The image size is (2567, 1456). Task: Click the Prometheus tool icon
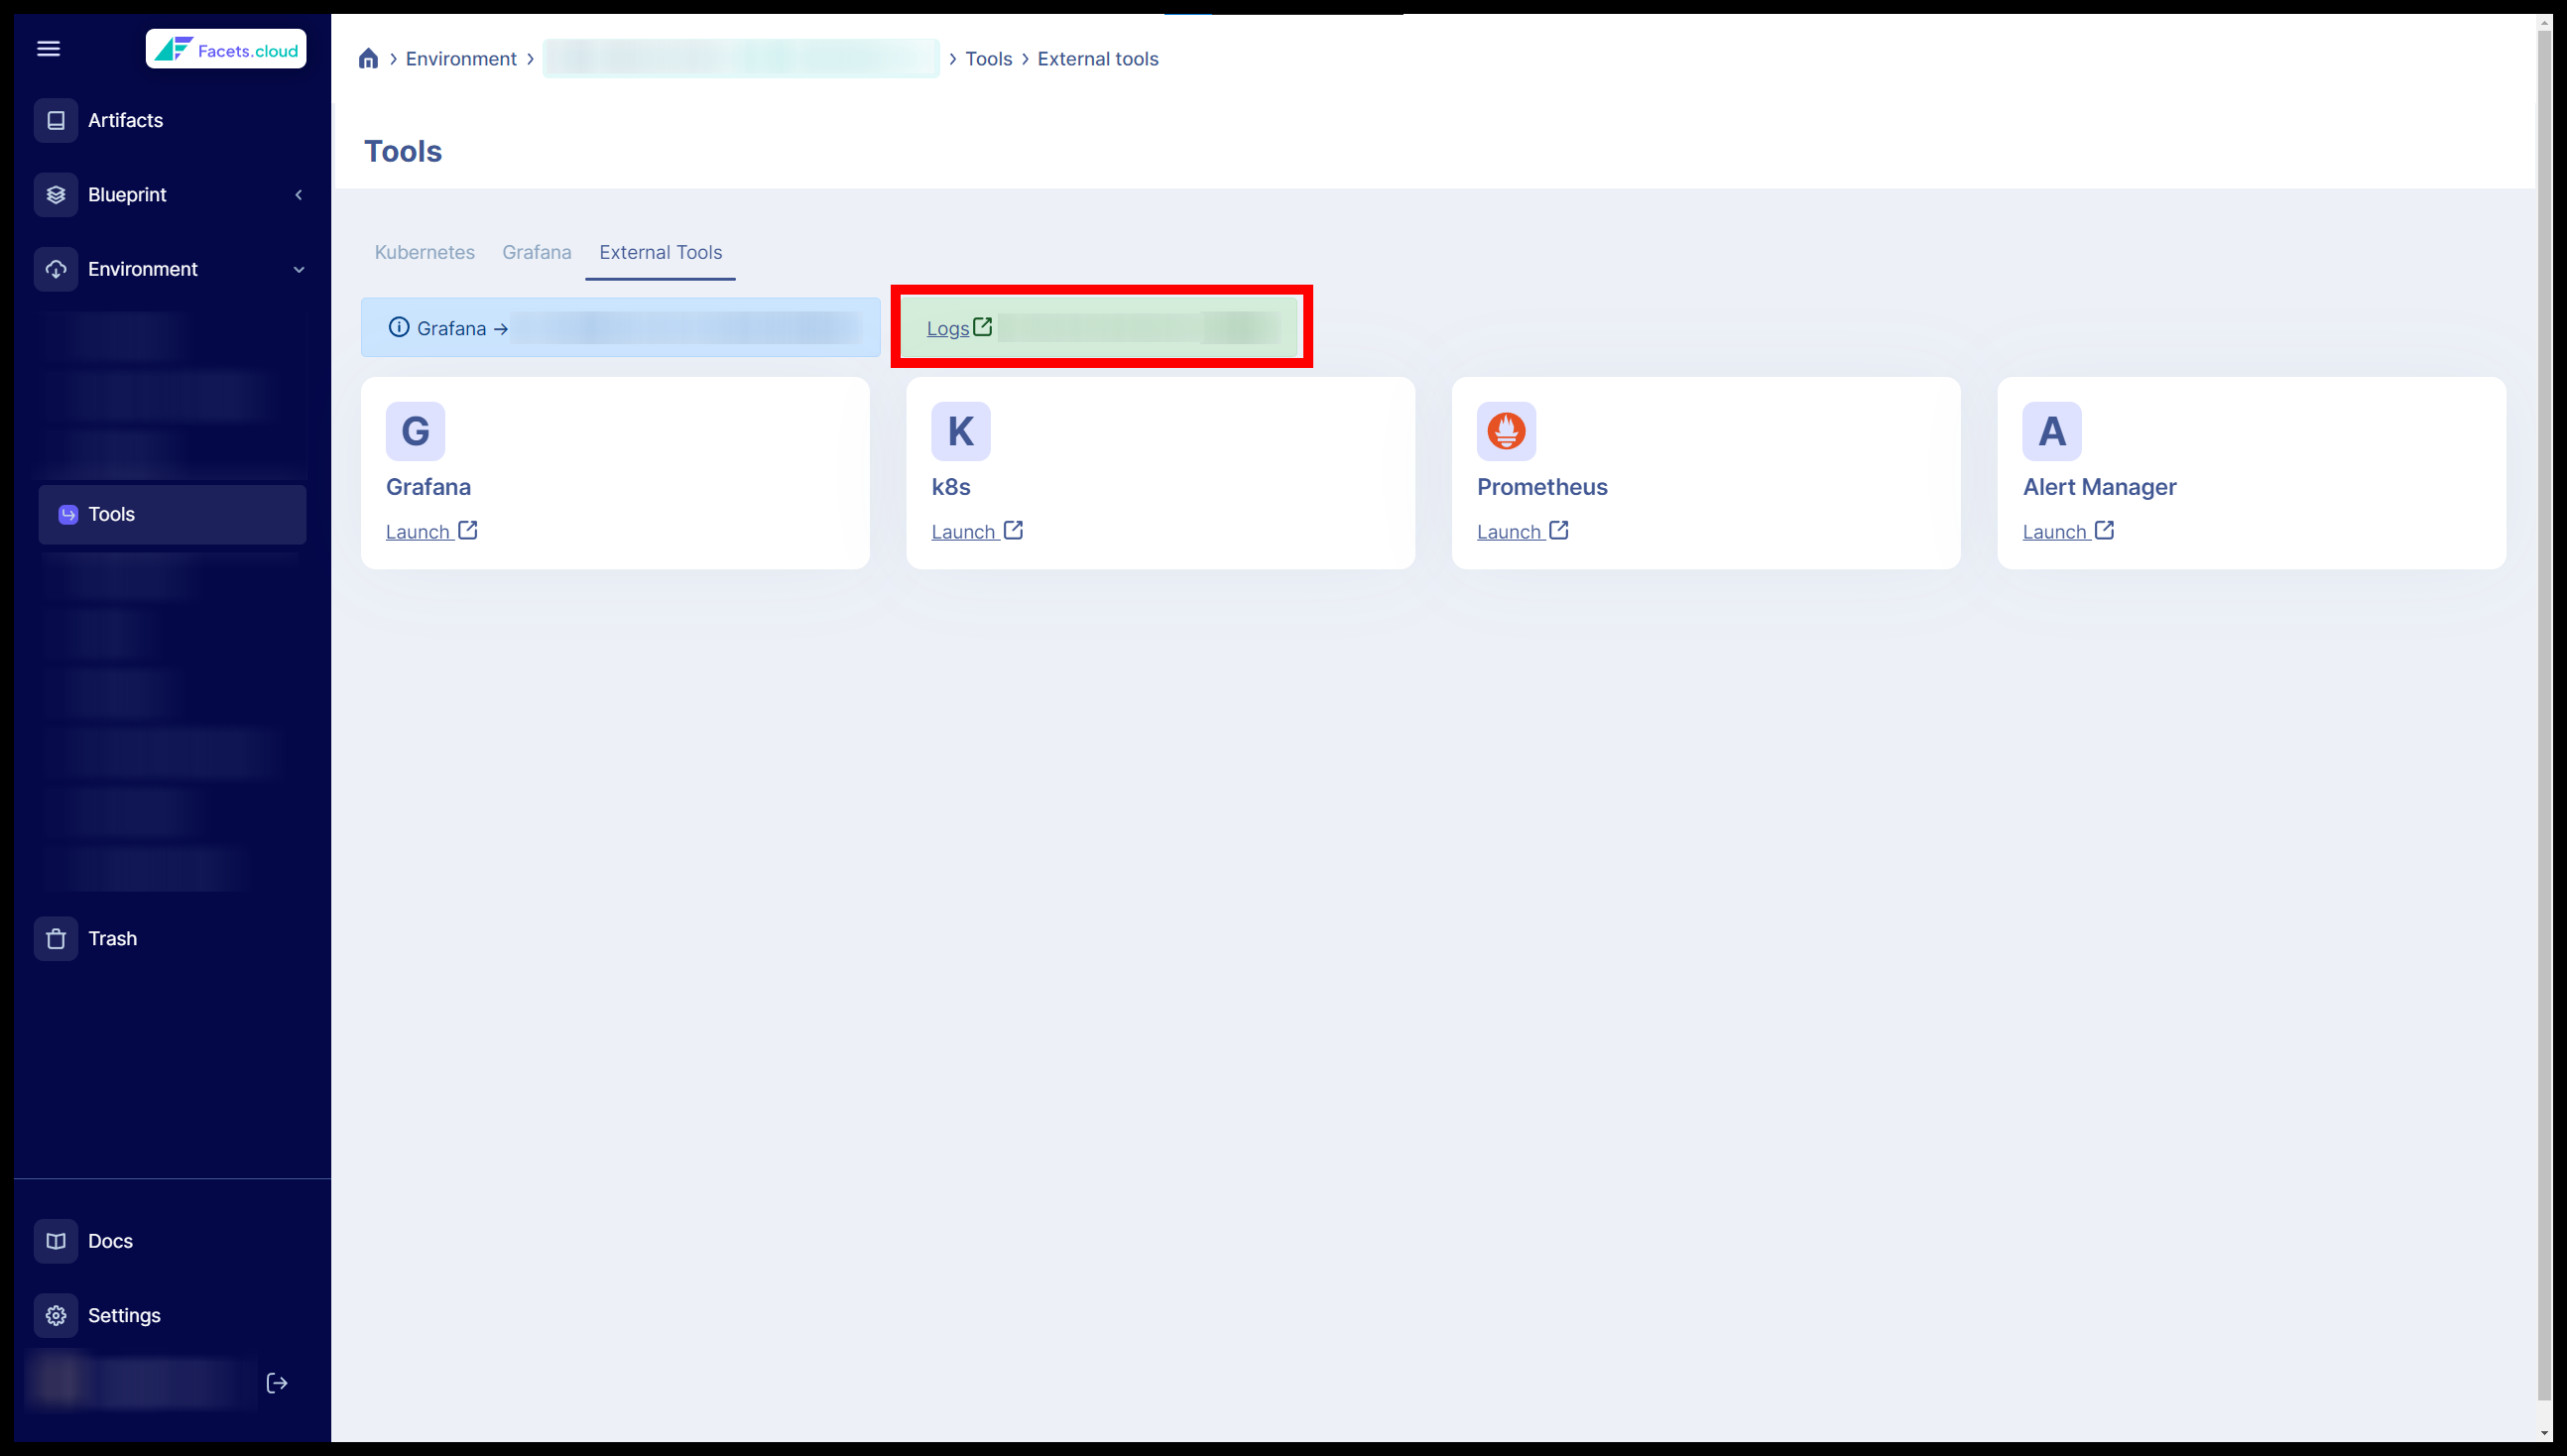tap(1506, 430)
